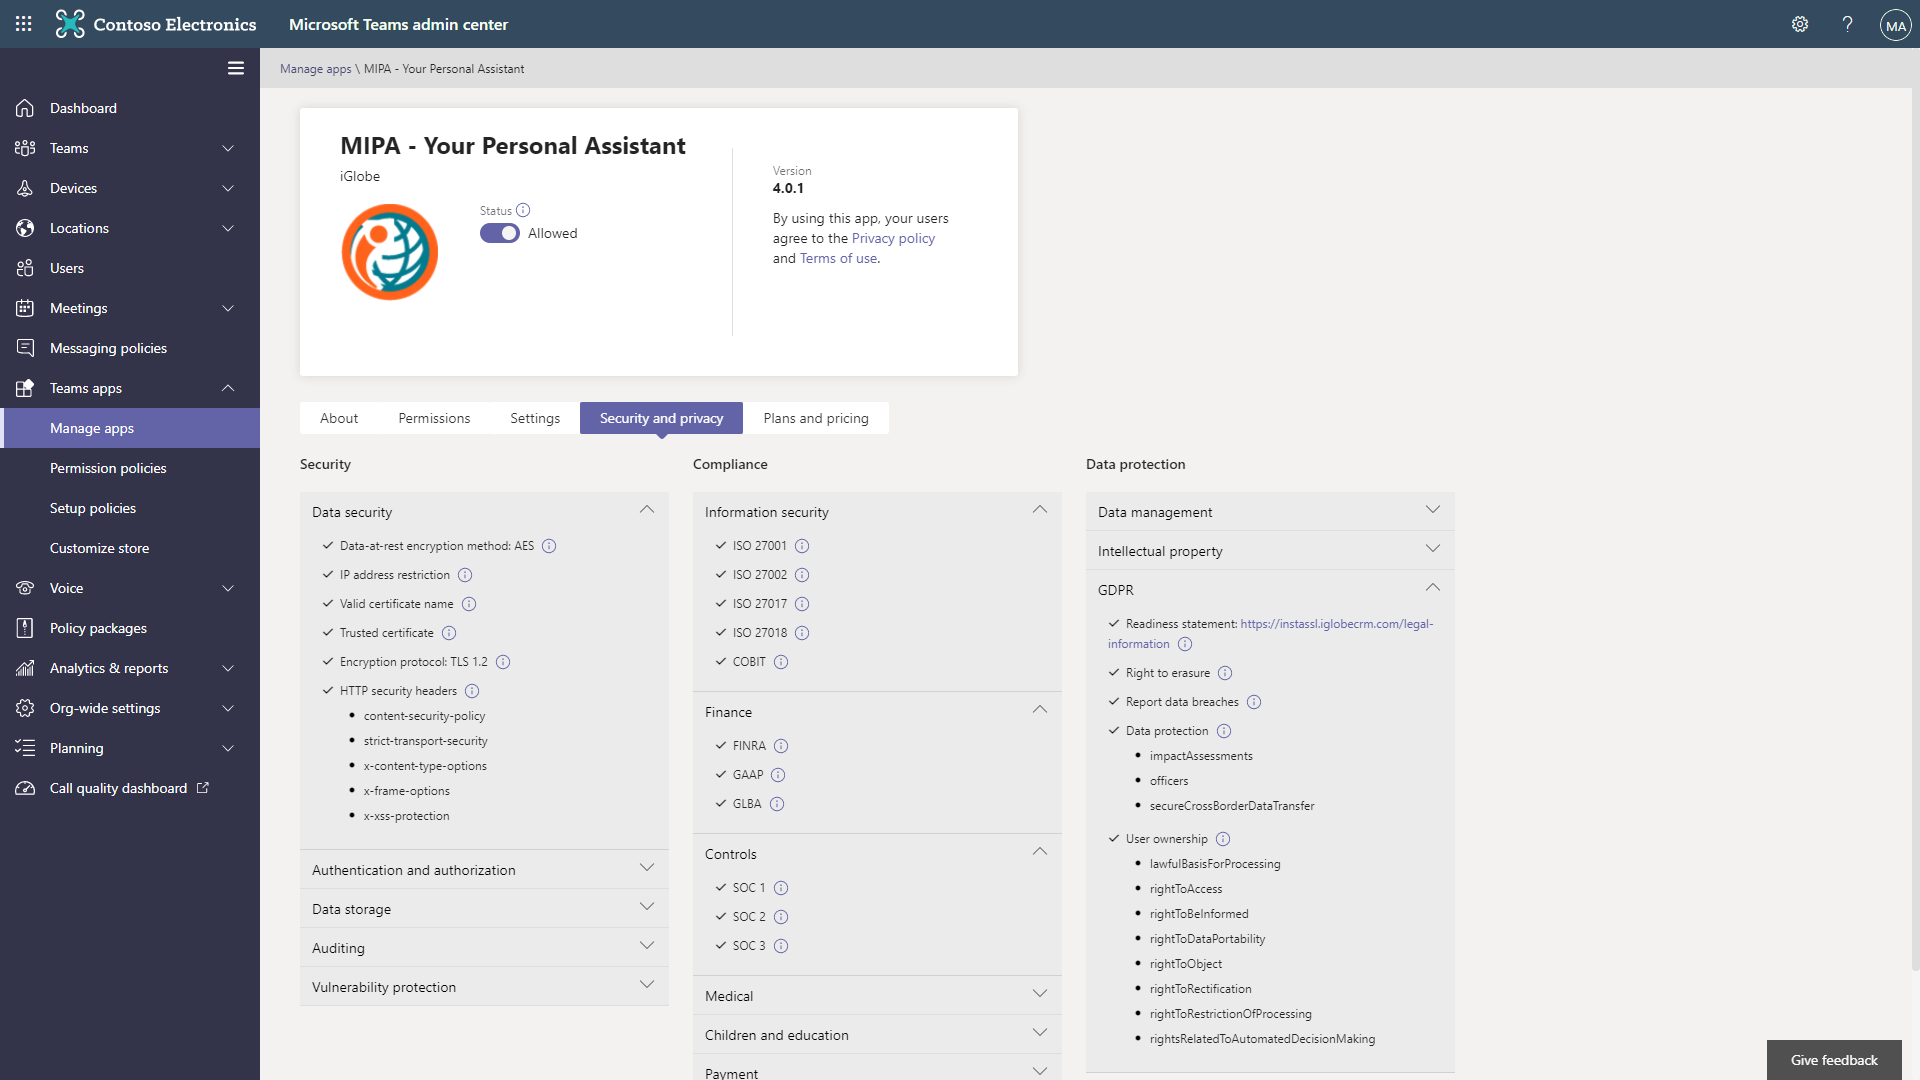
Task: Show info for HTTP security headers
Action: pos(472,691)
